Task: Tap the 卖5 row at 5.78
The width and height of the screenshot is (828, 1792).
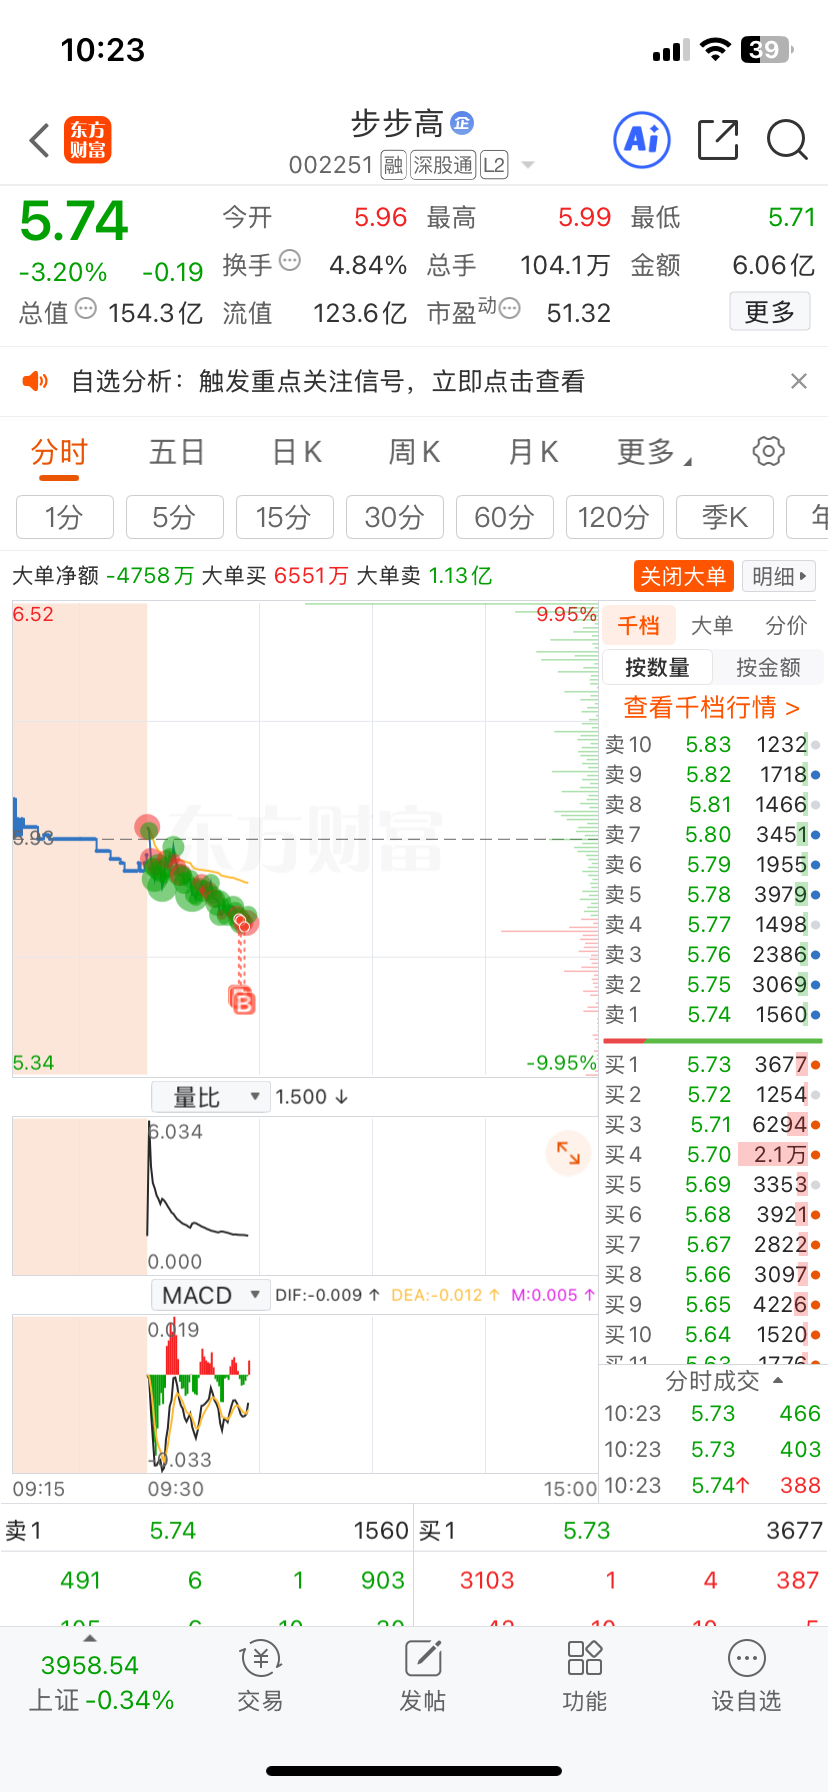Action: pyautogui.click(x=712, y=894)
